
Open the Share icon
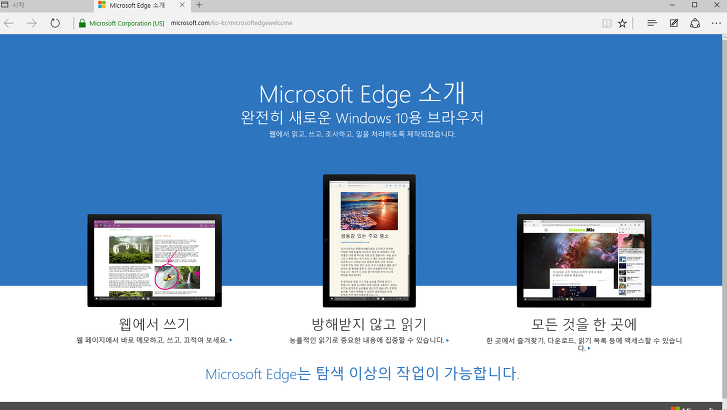tap(695, 23)
